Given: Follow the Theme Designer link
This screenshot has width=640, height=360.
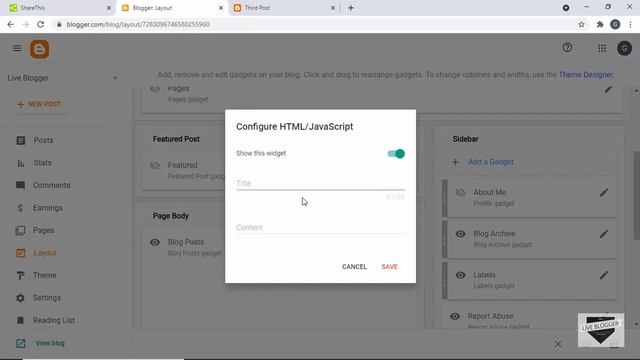Looking at the screenshot, I should [x=585, y=75].
